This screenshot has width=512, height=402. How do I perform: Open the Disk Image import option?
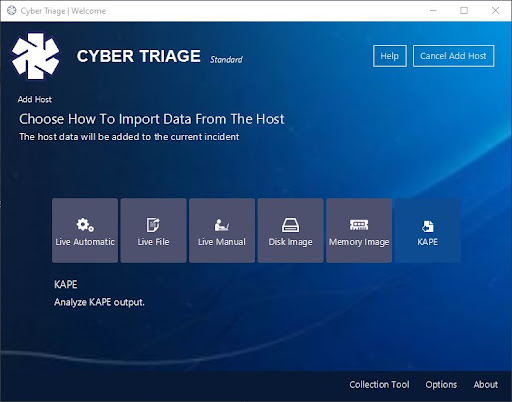coord(291,231)
